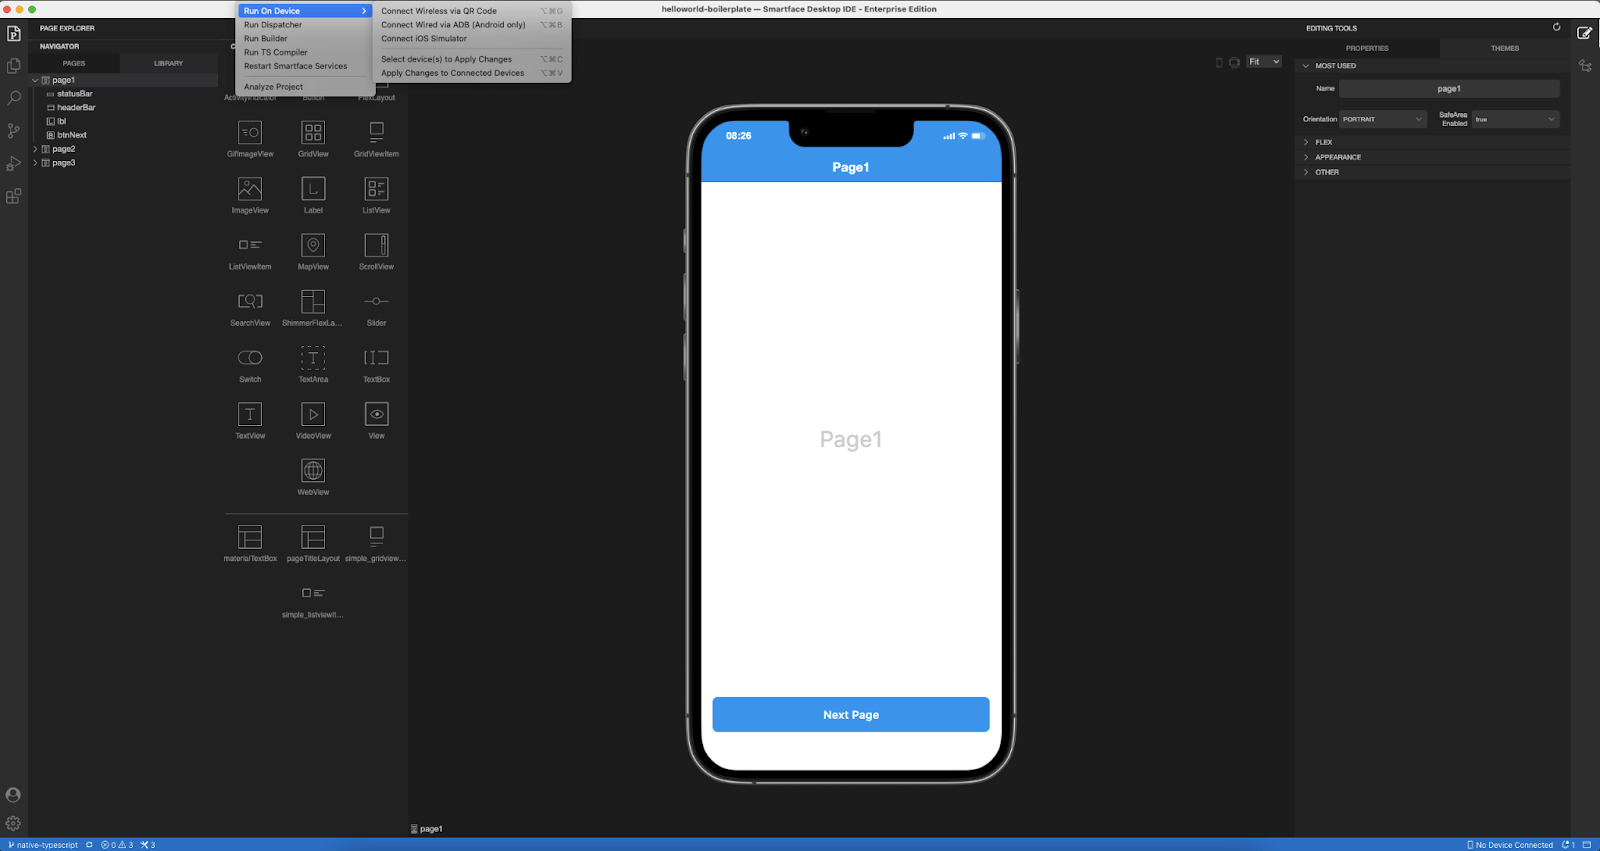Switch to the LIBRARY tab
The image size is (1600, 851).
point(168,63)
